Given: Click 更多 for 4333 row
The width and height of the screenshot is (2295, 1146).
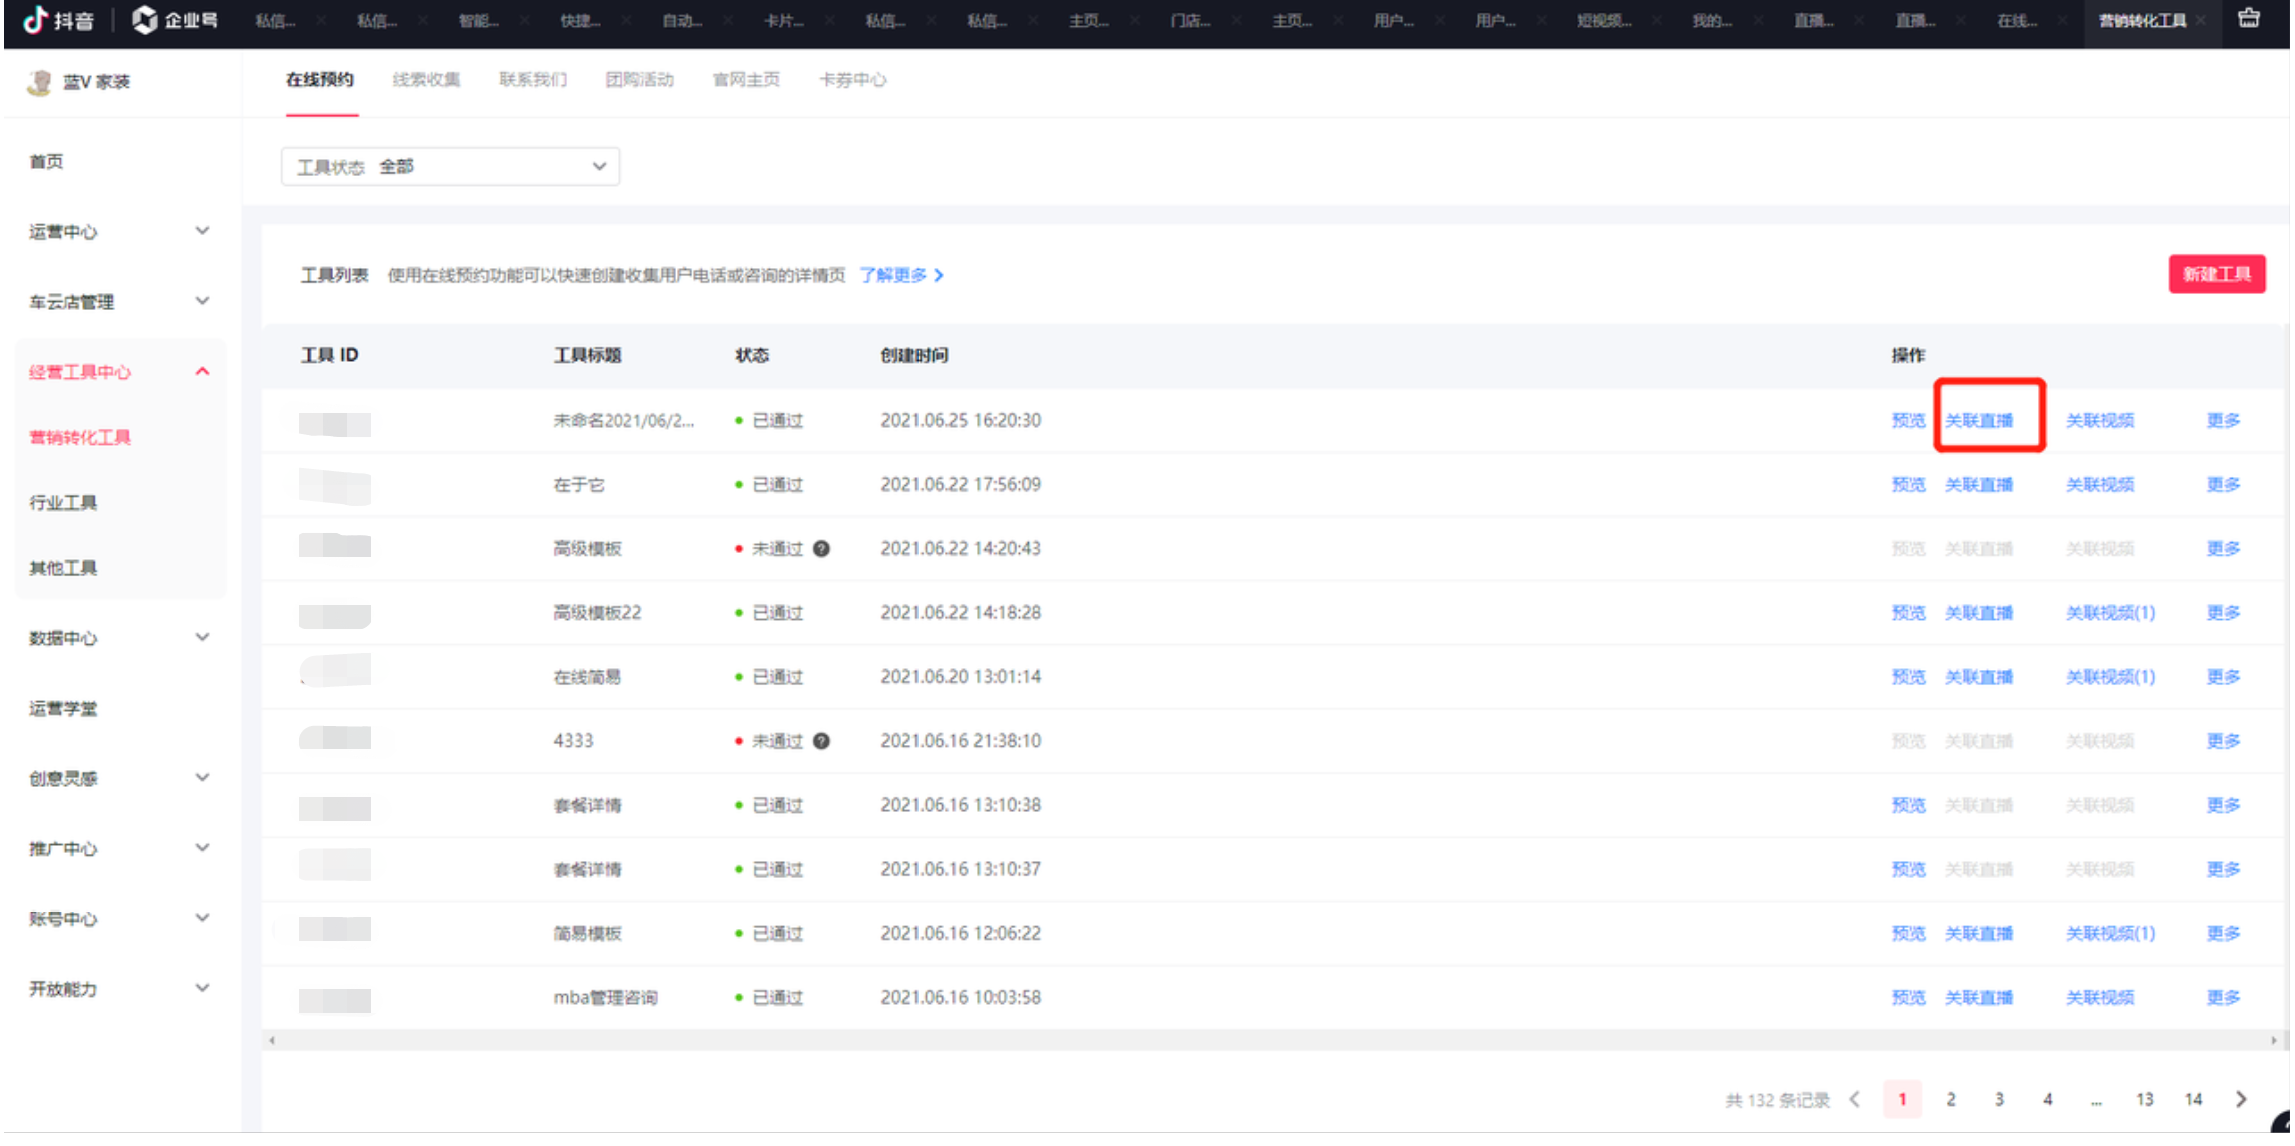Looking at the screenshot, I should pos(2223,741).
